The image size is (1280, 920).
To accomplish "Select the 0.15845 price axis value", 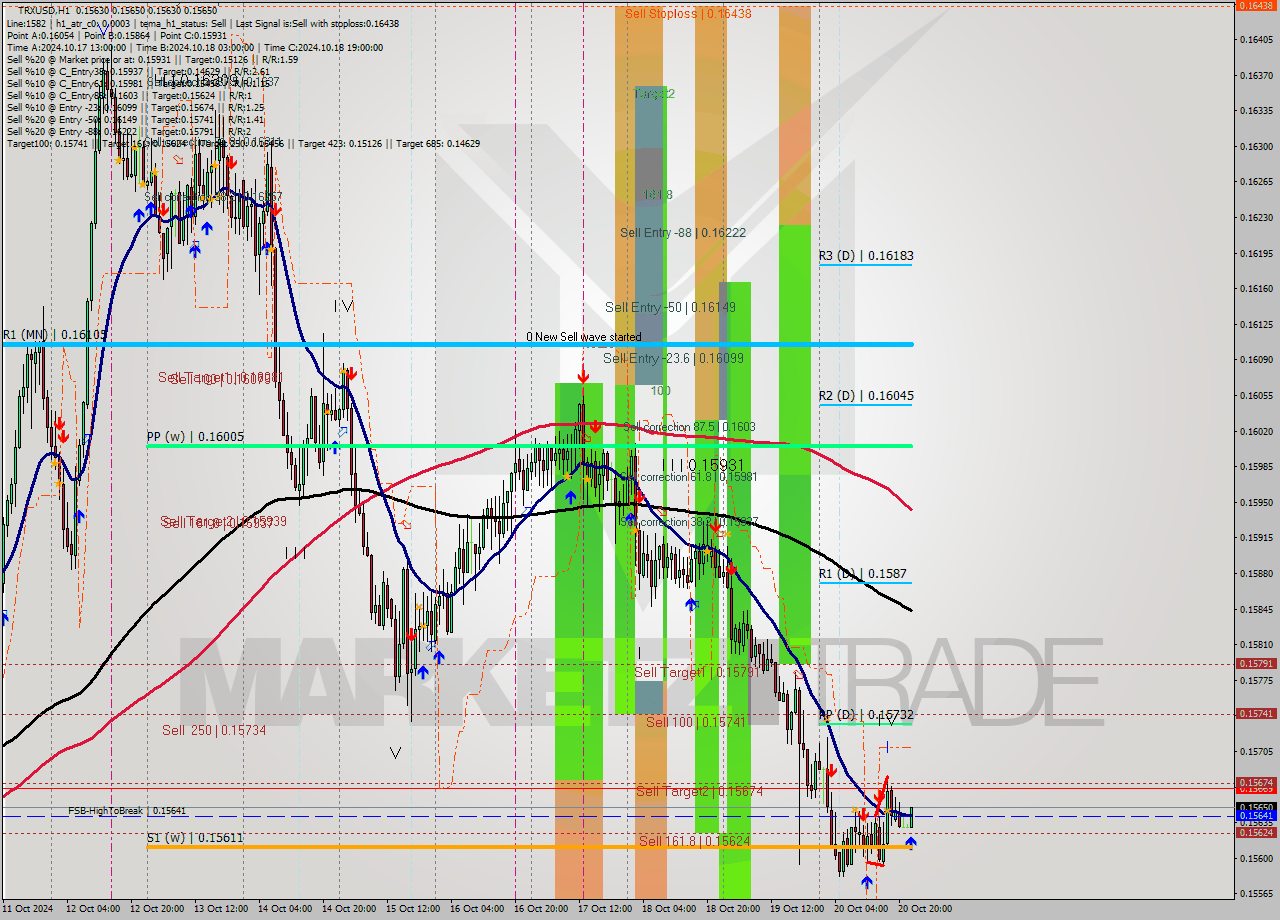I will point(1256,609).
